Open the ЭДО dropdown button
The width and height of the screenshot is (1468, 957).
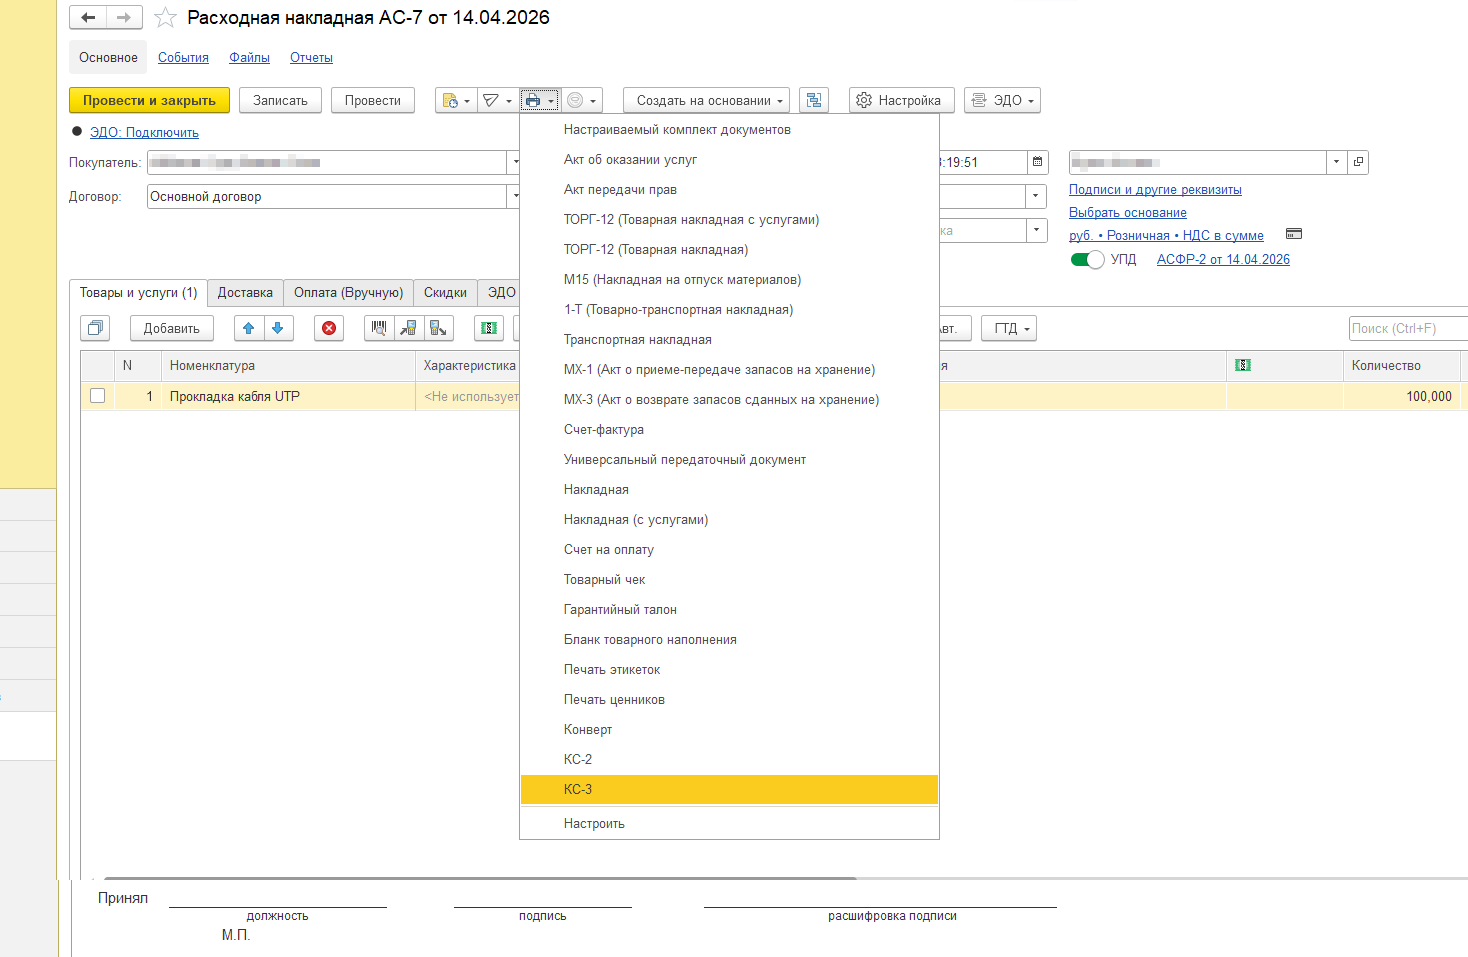1002,100
